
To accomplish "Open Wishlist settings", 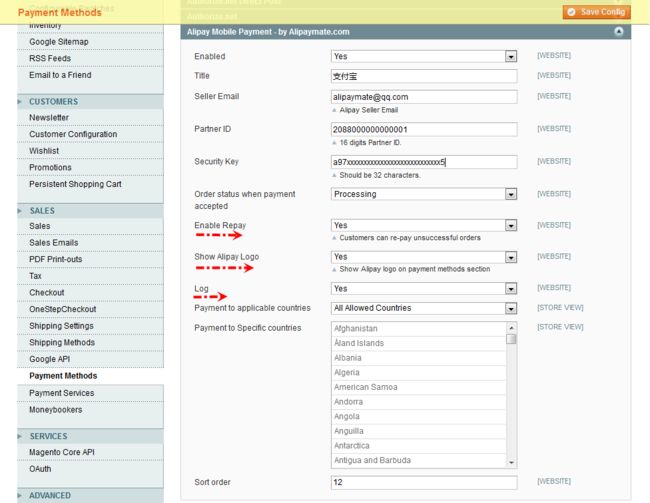I will point(90,151).
